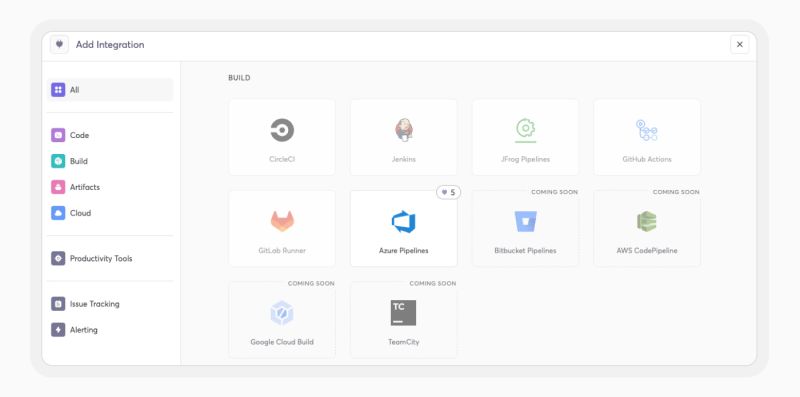Filter by the Code label

(x=80, y=135)
